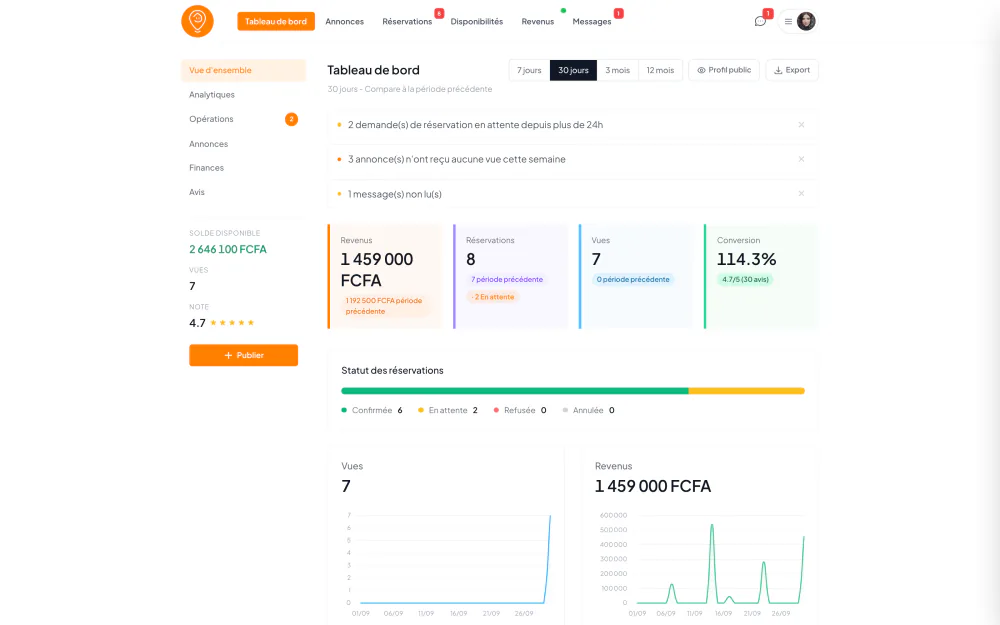Switch to the 12 mois period
The width and height of the screenshot is (1000, 625).
tap(660, 70)
